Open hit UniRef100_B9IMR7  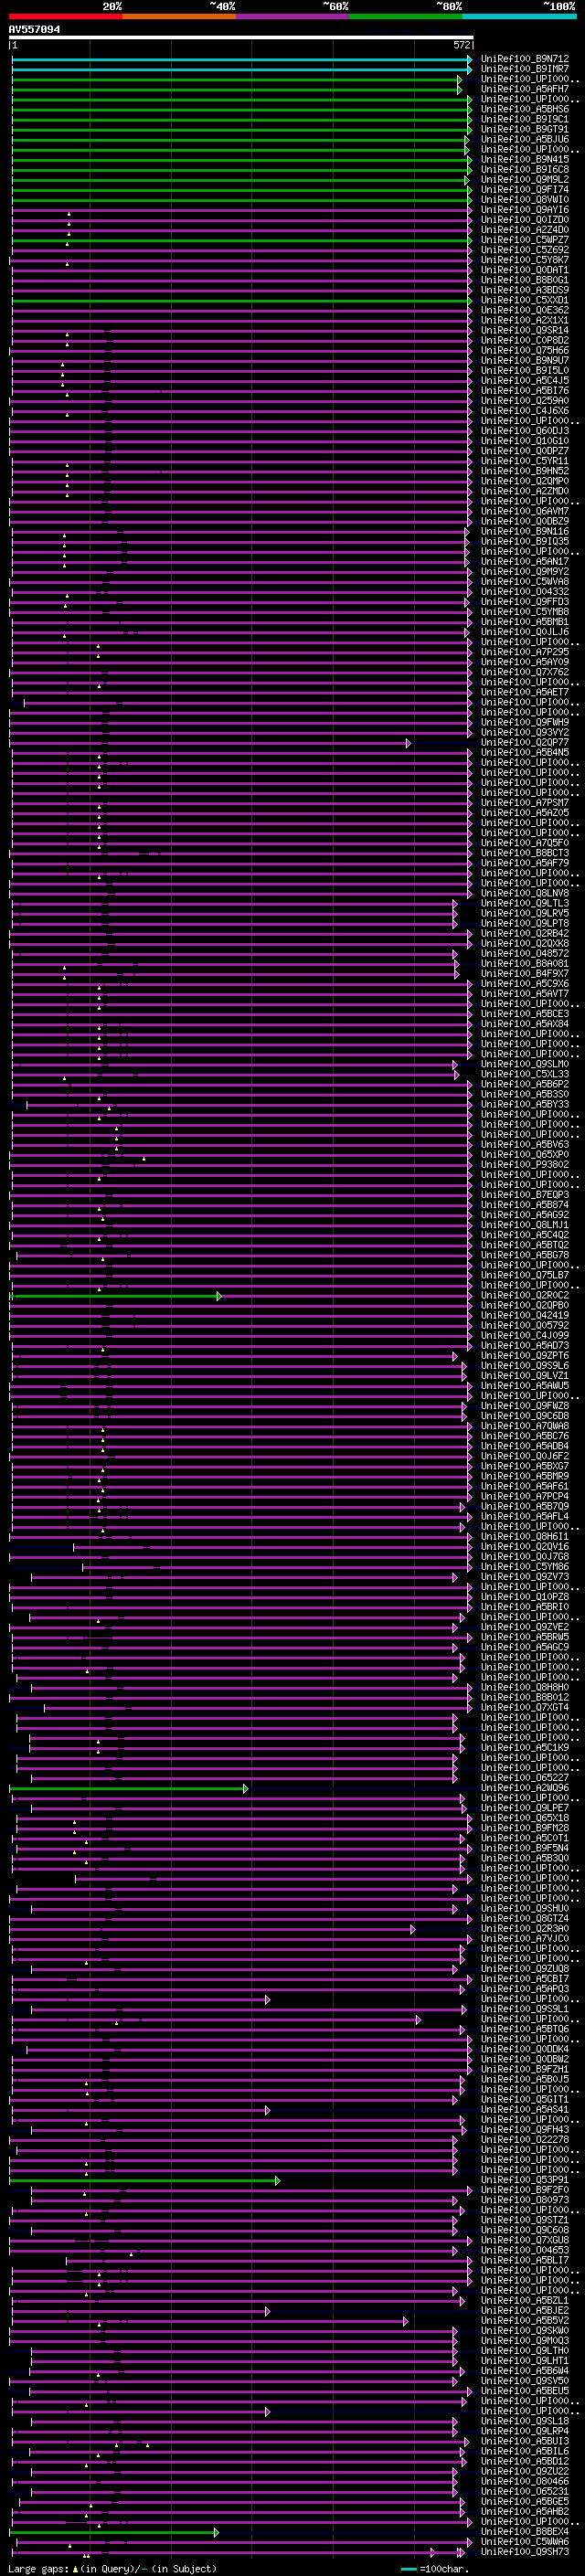tap(525, 69)
